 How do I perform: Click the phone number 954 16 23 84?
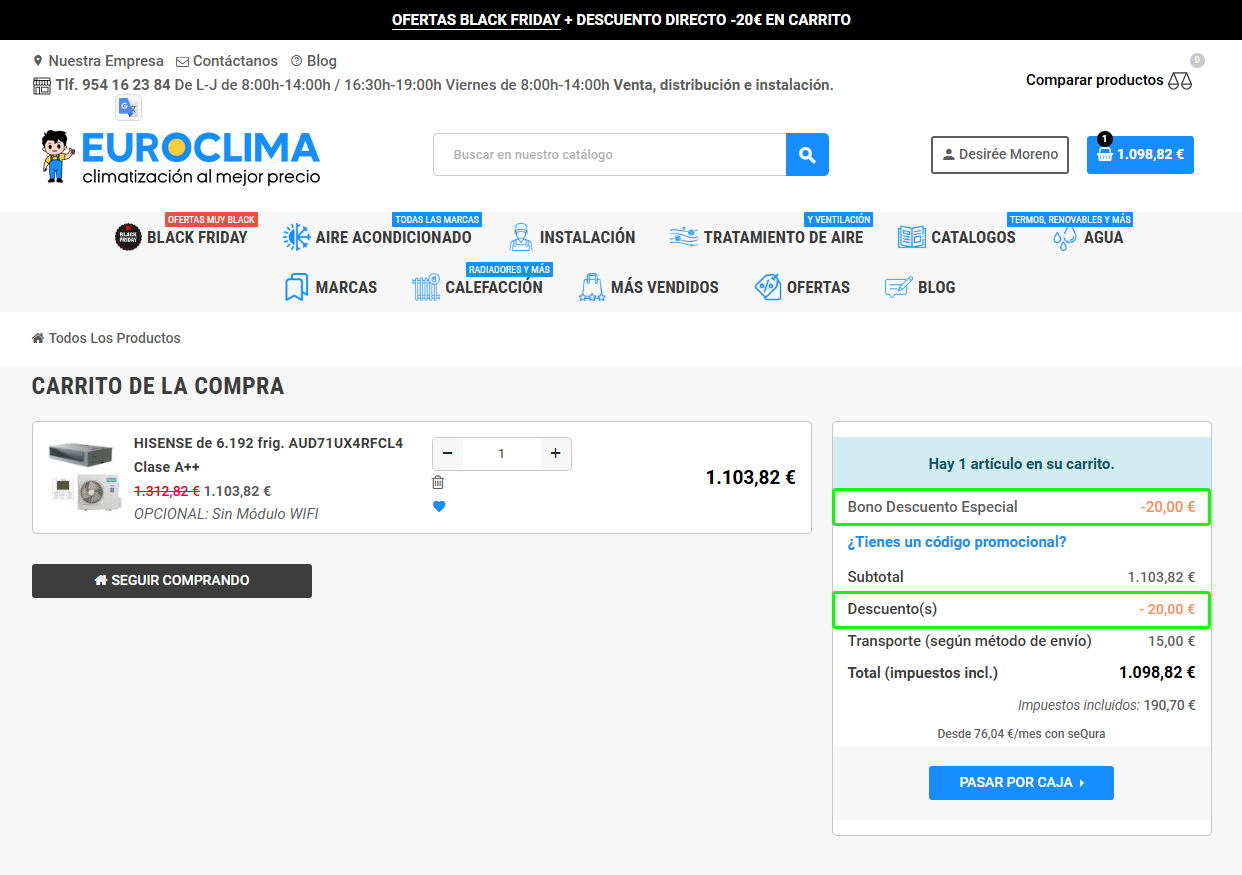(125, 85)
